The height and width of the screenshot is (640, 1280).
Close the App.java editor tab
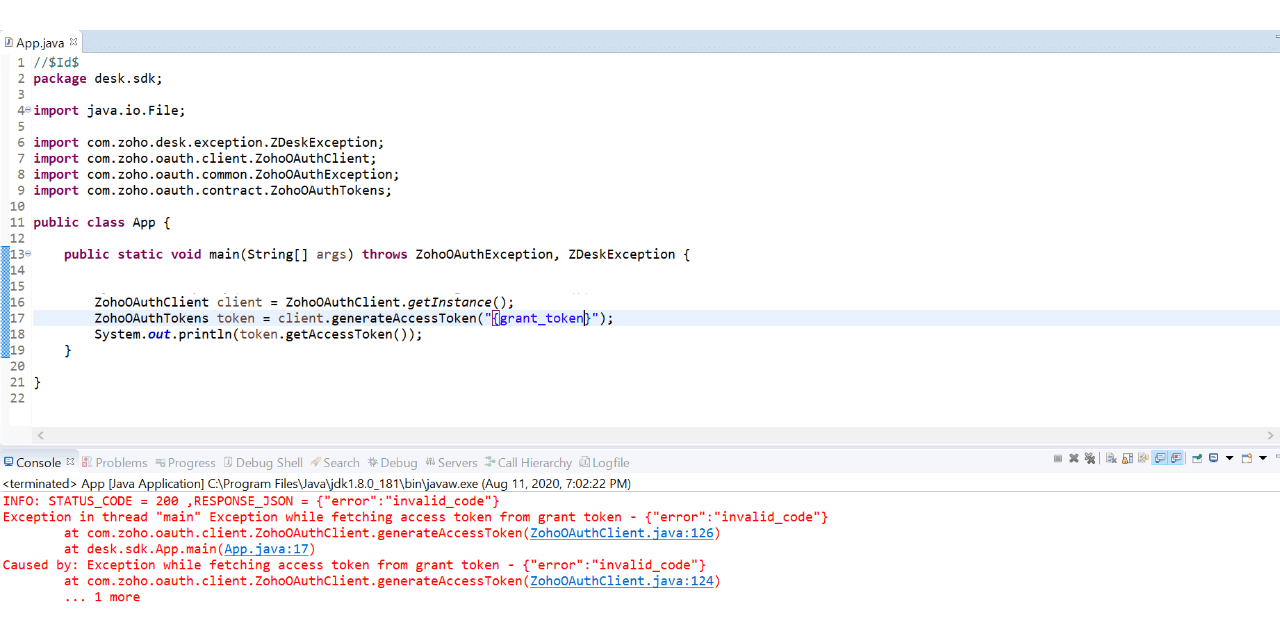(x=73, y=42)
